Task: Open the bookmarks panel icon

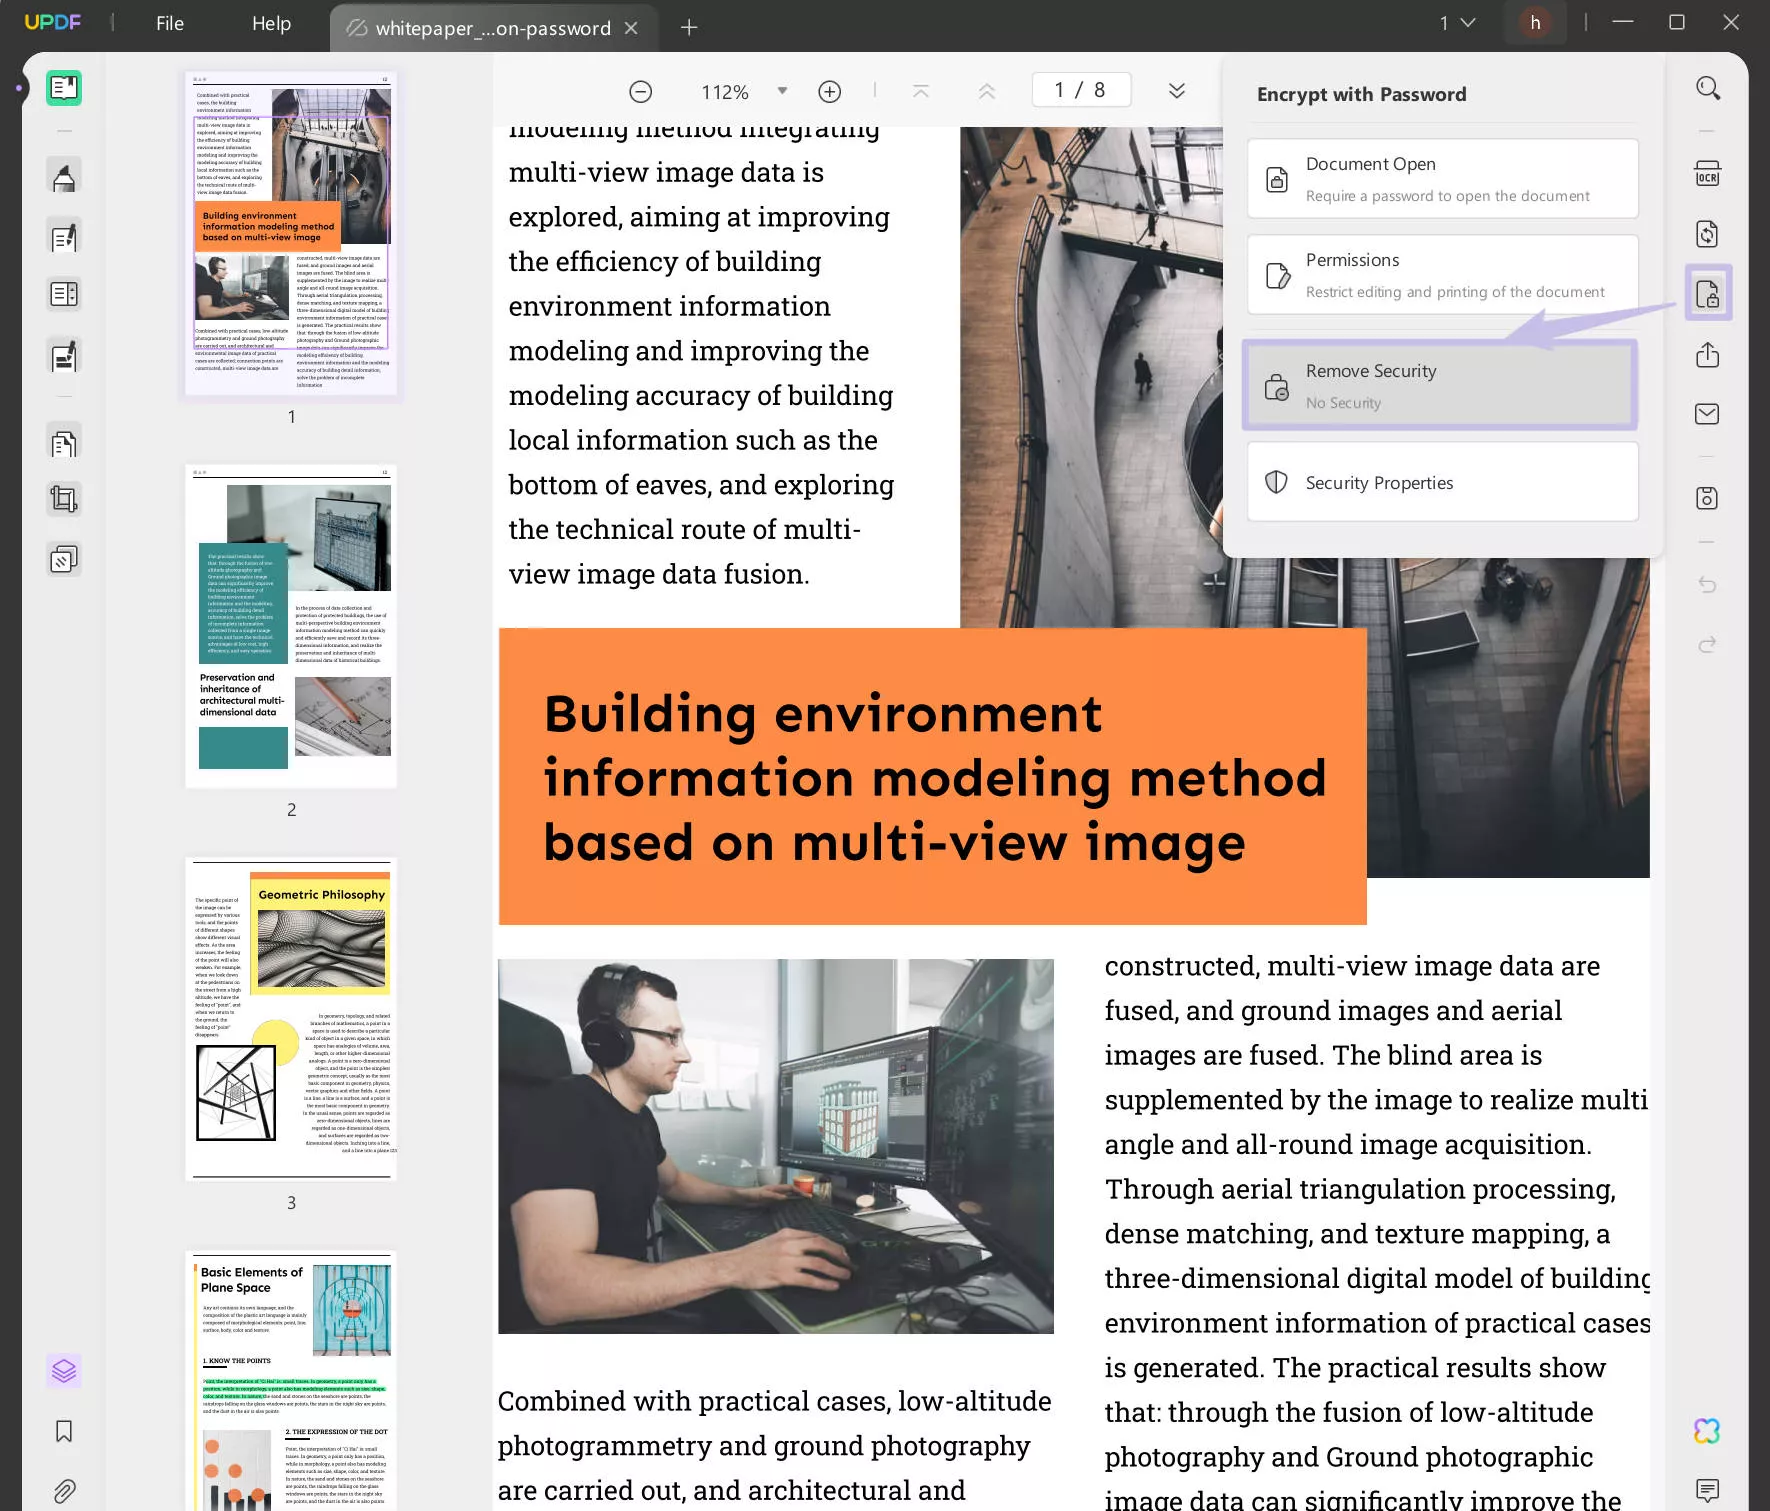Action: point(64,1431)
